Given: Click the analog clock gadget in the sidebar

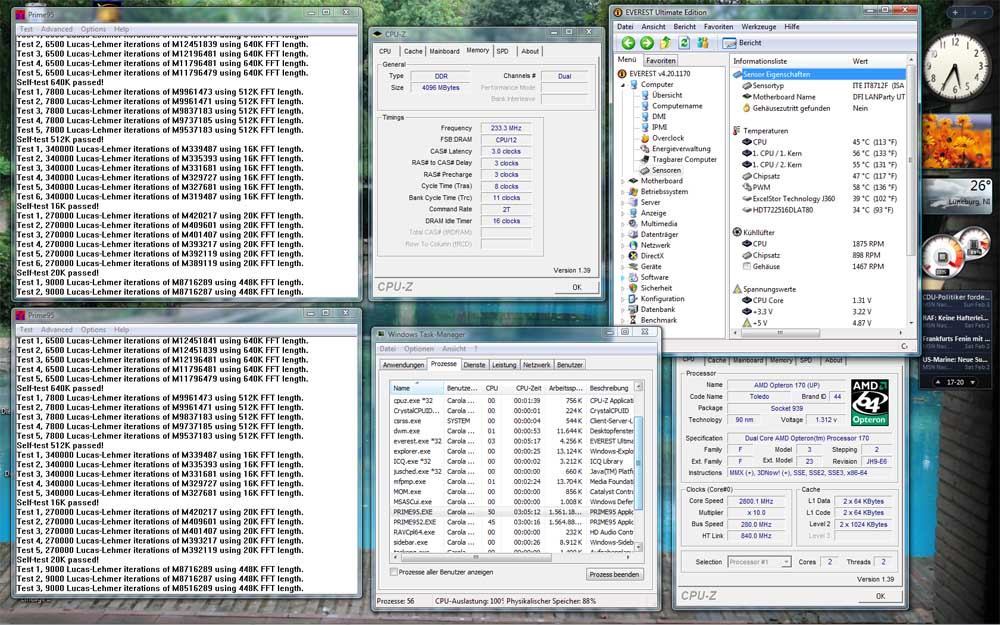Looking at the screenshot, I should 955,67.
